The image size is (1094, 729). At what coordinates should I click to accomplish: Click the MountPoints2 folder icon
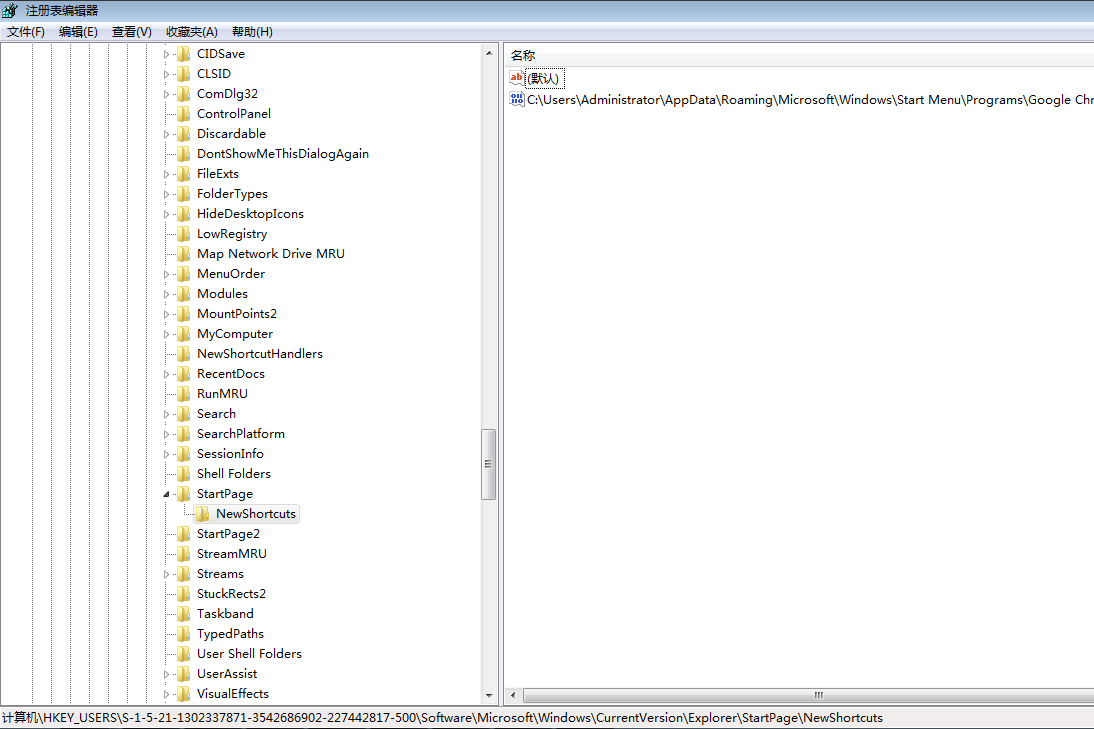pos(183,314)
